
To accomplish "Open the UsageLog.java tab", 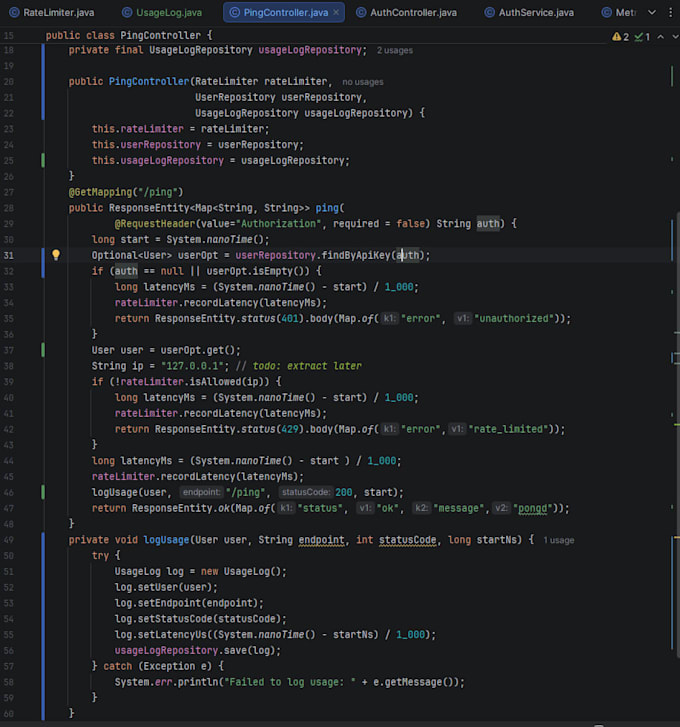I will pos(162,13).
